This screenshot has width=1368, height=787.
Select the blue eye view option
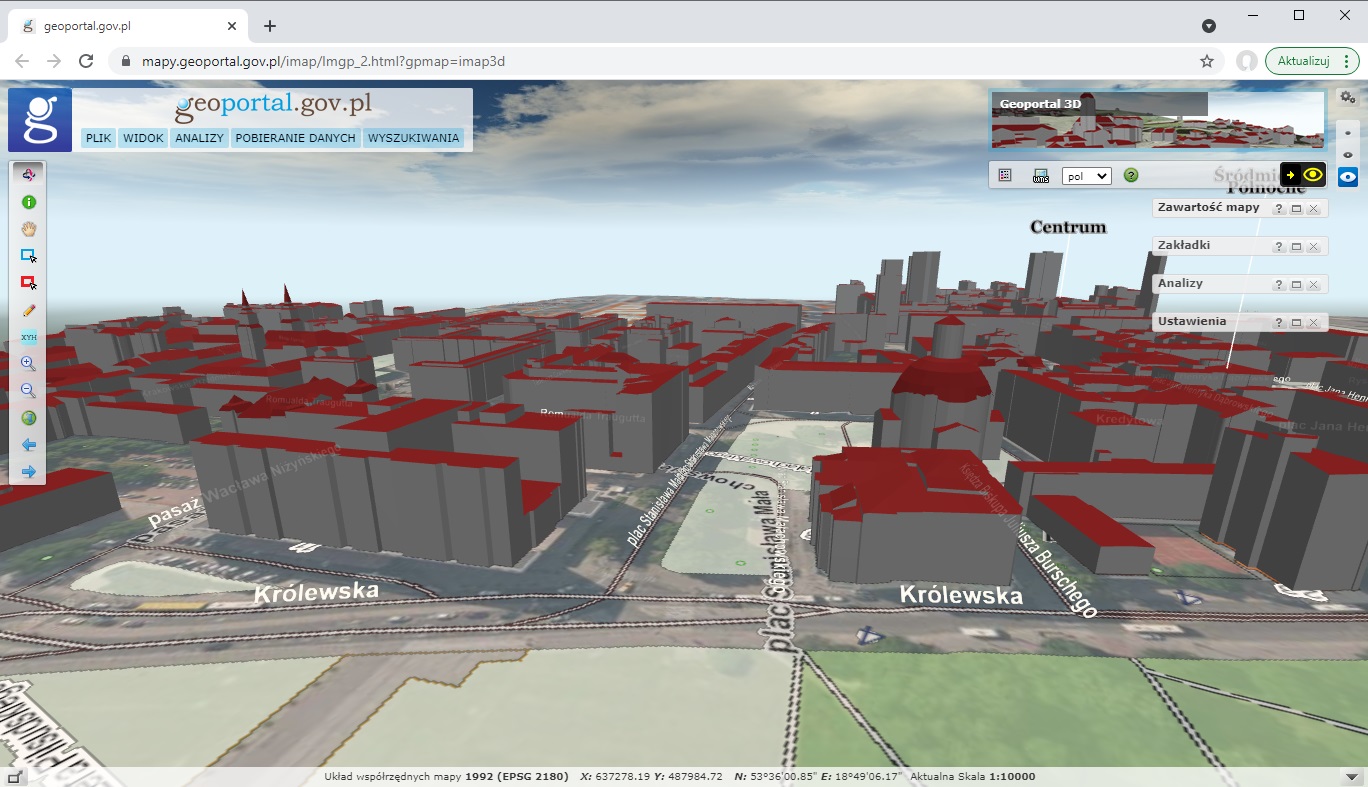point(1348,177)
